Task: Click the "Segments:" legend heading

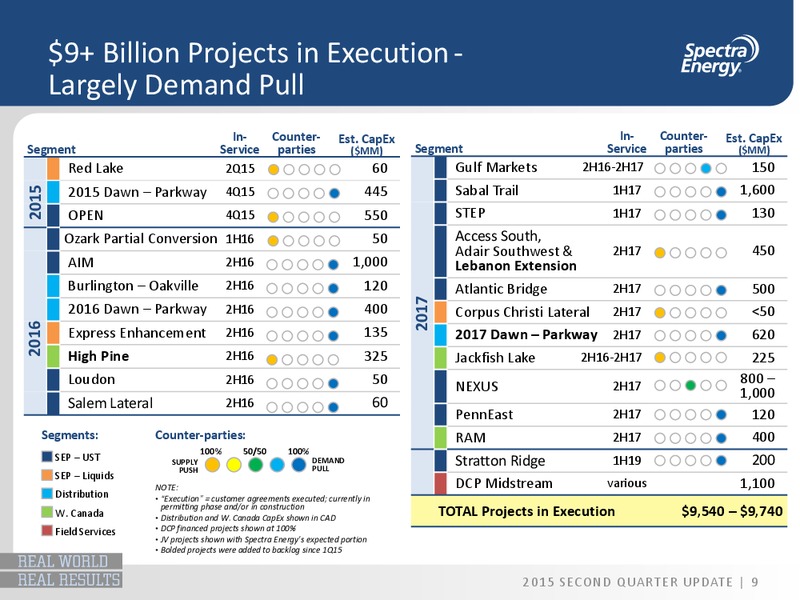Action: [70, 435]
